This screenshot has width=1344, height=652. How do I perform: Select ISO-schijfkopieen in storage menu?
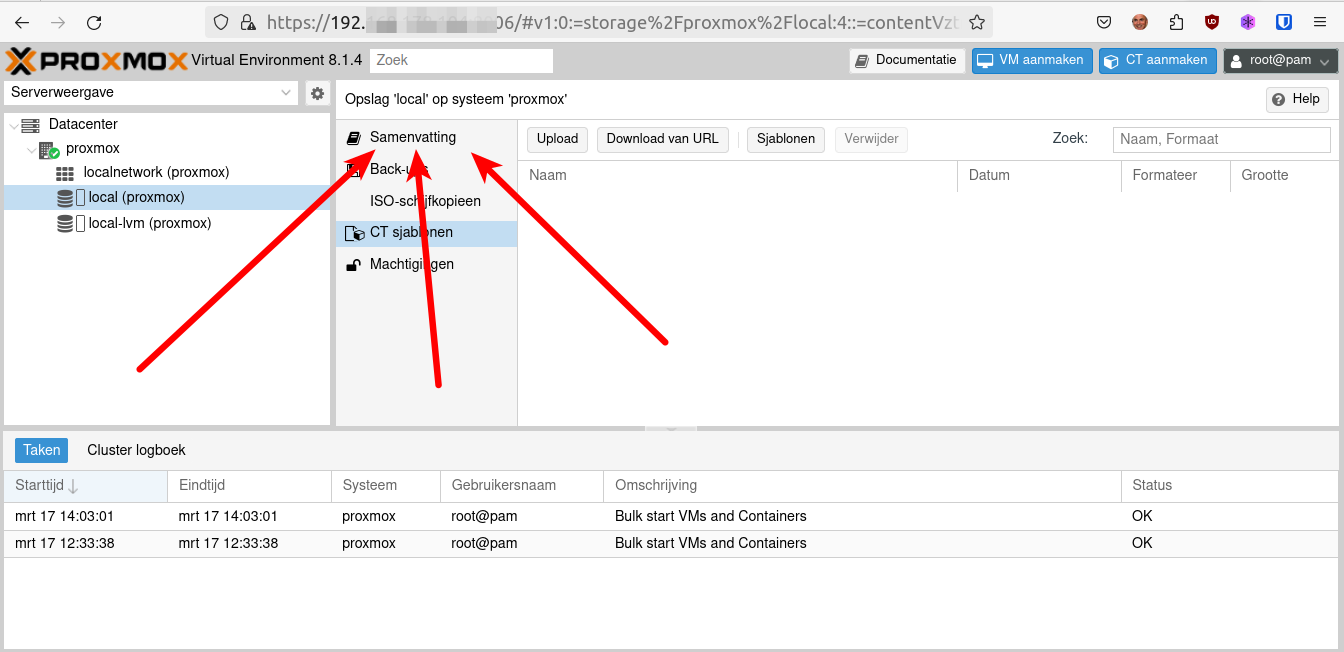(425, 201)
